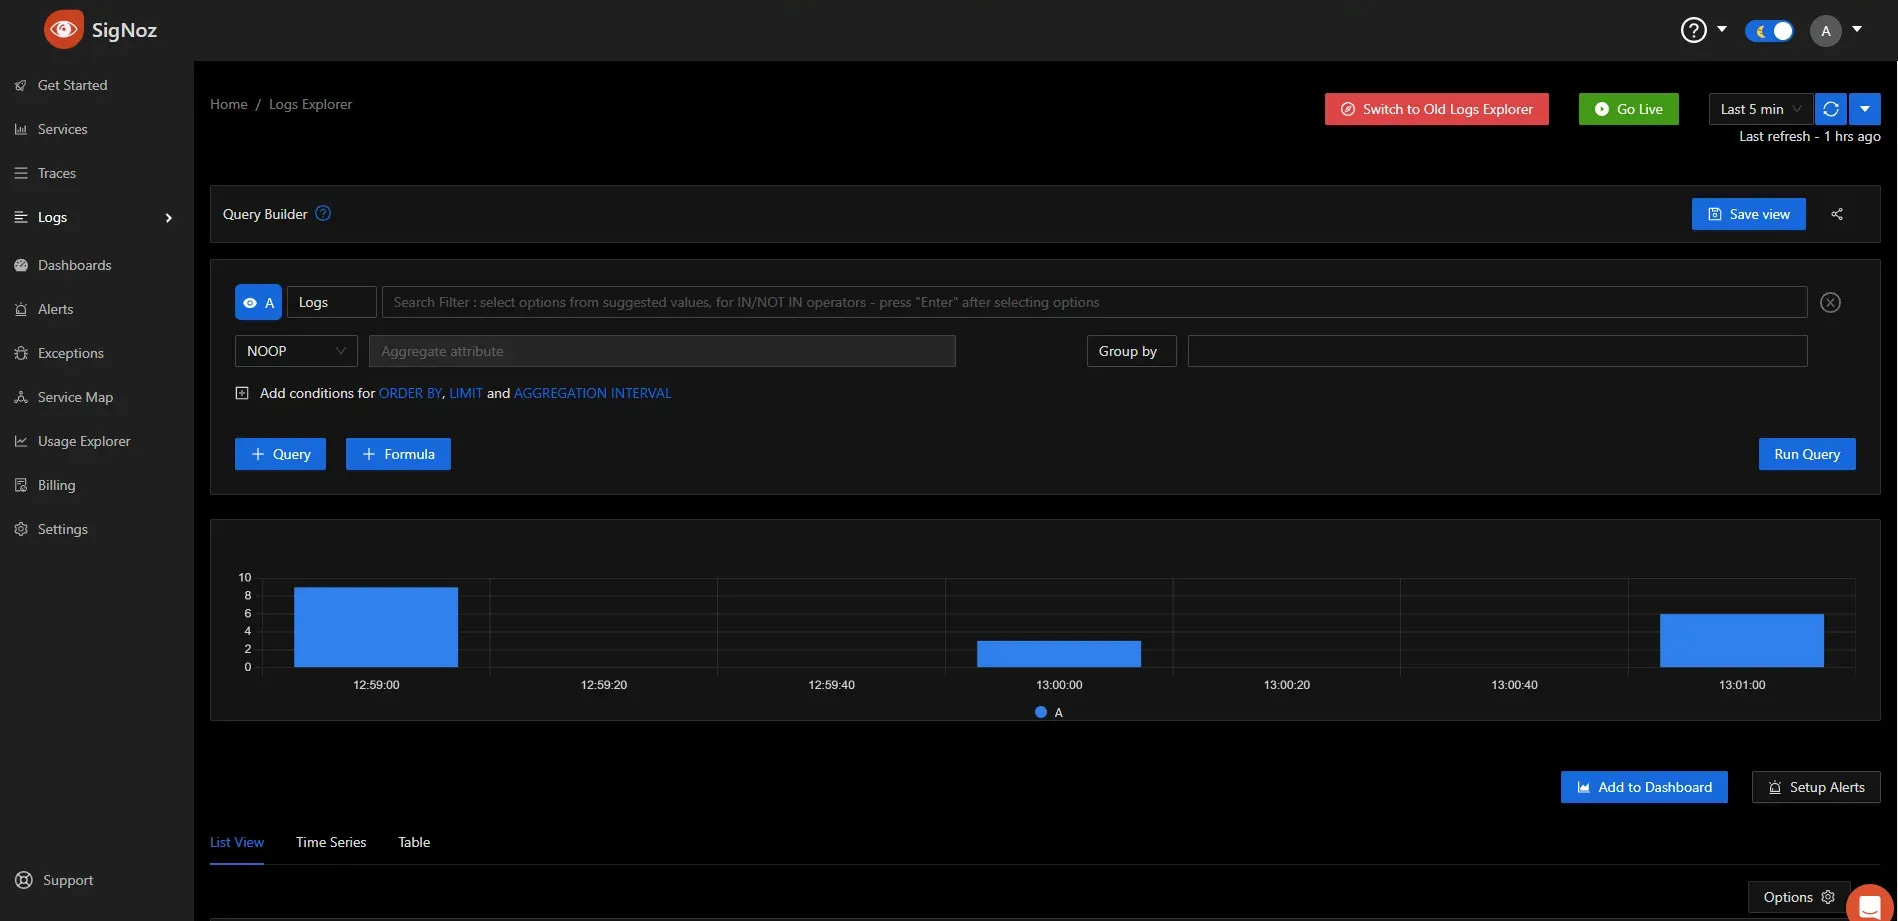Click the Setup Alerts button

pyautogui.click(x=1816, y=787)
